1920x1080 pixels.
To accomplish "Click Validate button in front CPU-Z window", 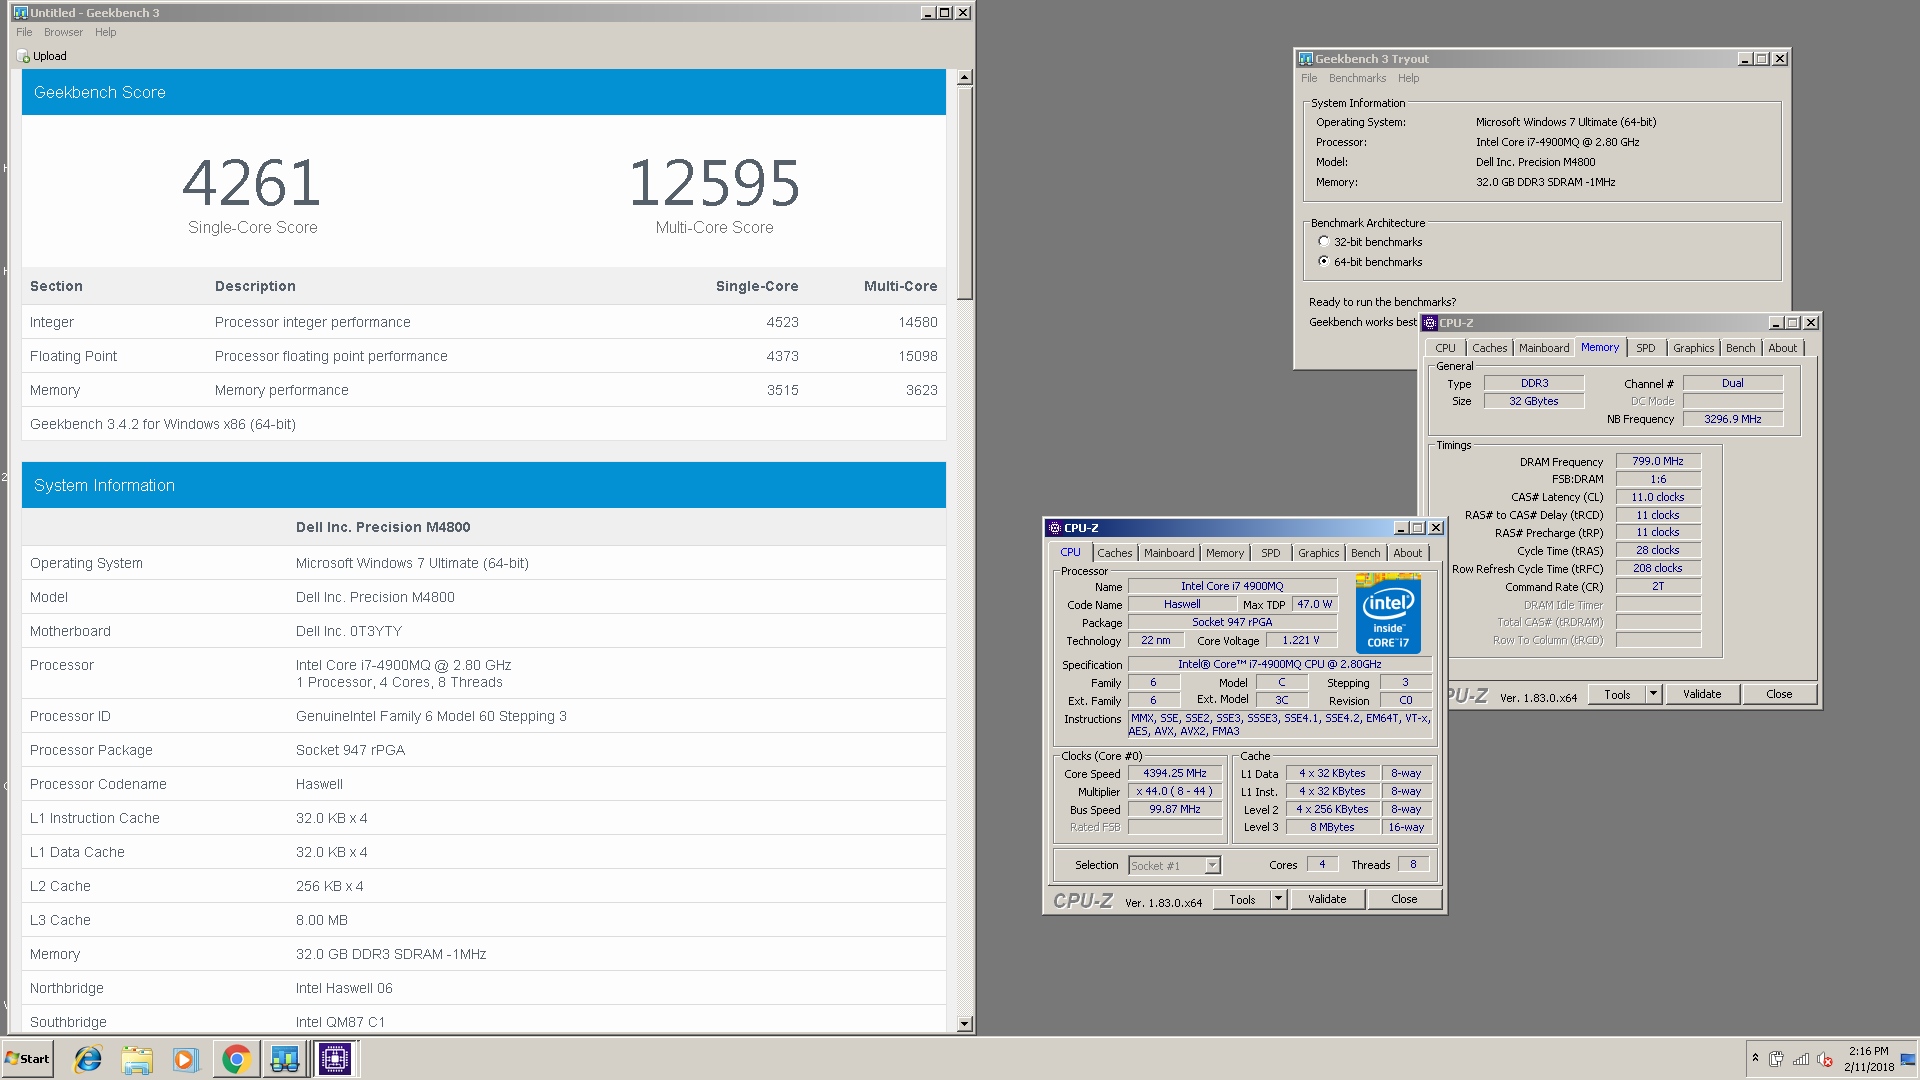I will [1327, 899].
